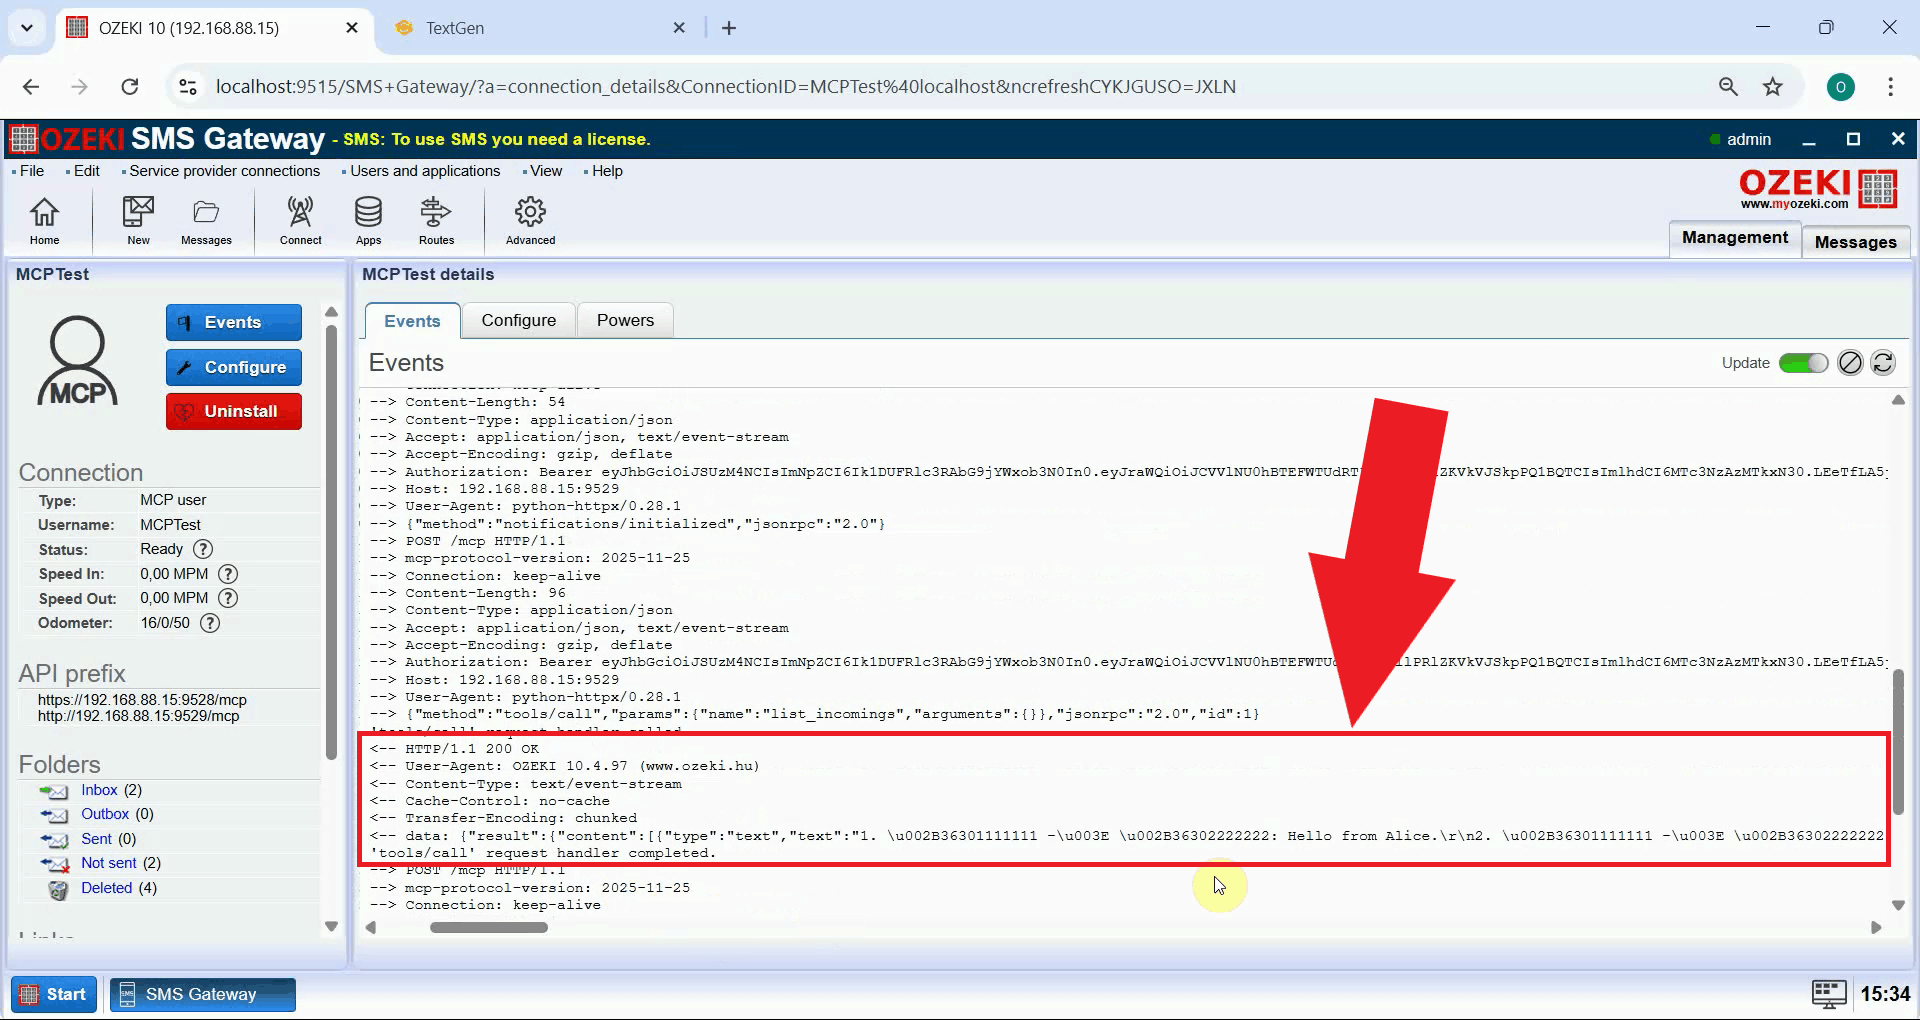Click the events log scroll-right arrow
This screenshot has width=1920, height=1020.
pos(1876,928)
